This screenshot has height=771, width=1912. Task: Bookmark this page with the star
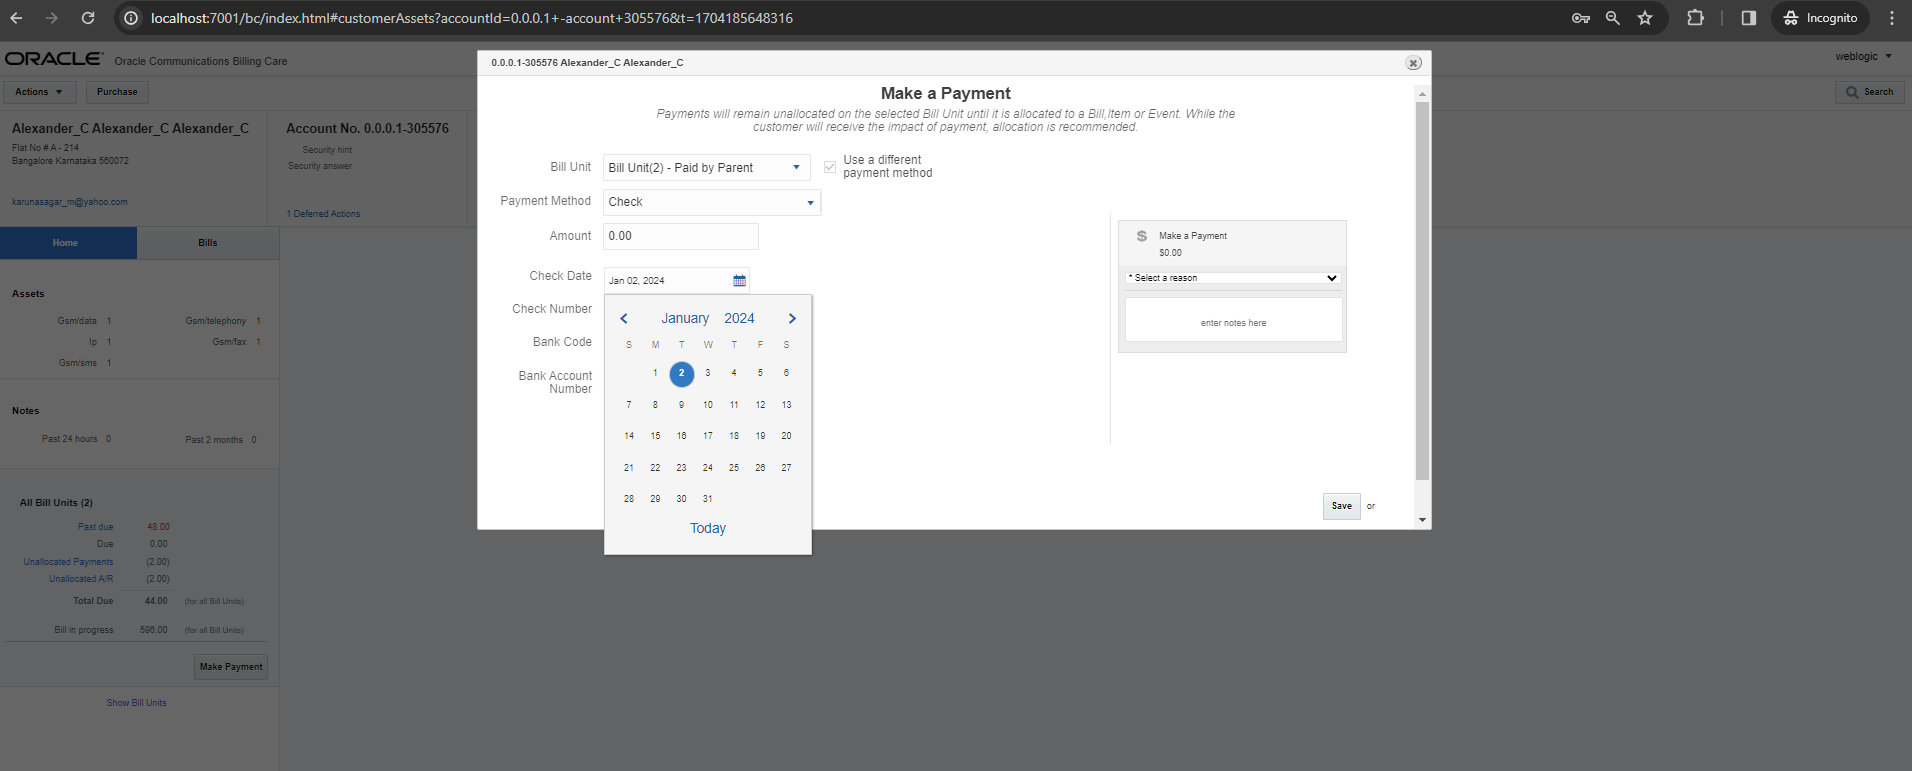(x=1645, y=18)
